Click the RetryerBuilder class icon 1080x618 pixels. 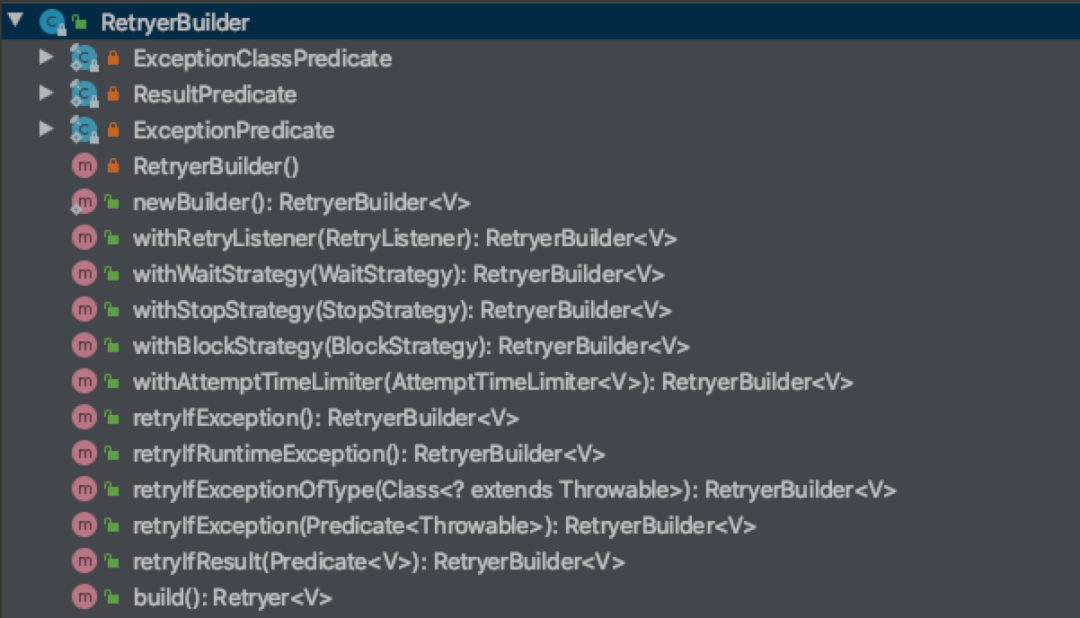(x=52, y=22)
